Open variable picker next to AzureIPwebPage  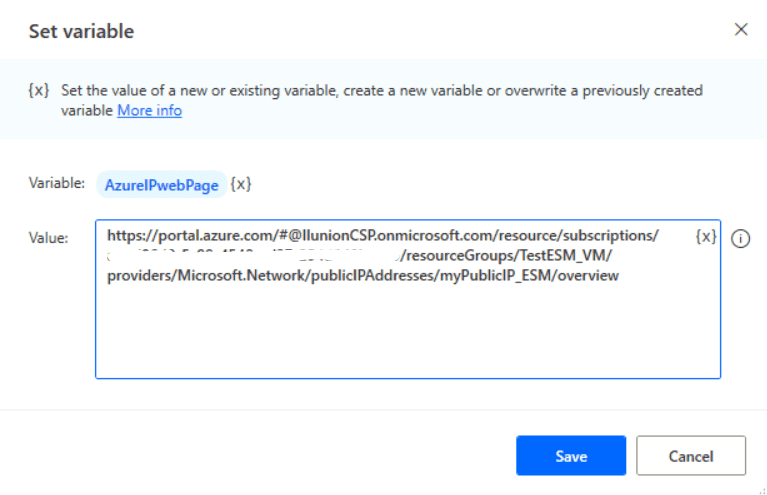(241, 184)
